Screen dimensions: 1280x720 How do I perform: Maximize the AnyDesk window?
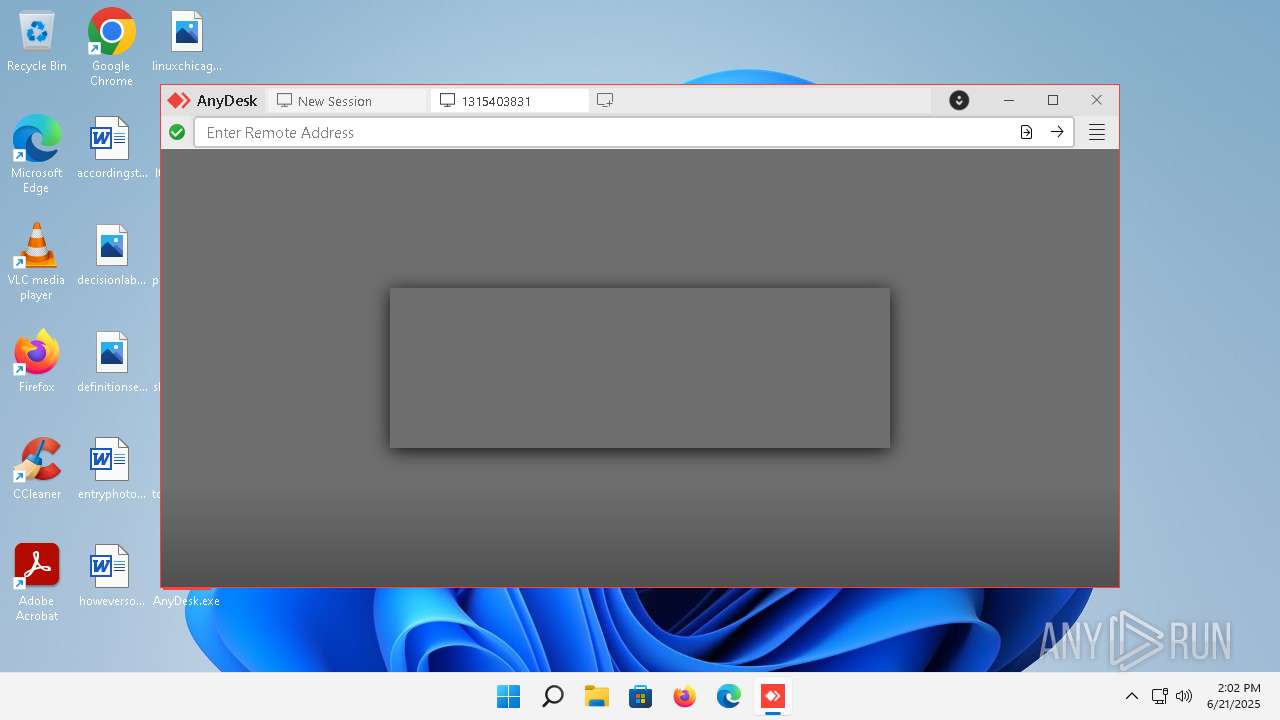point(1053,100)
